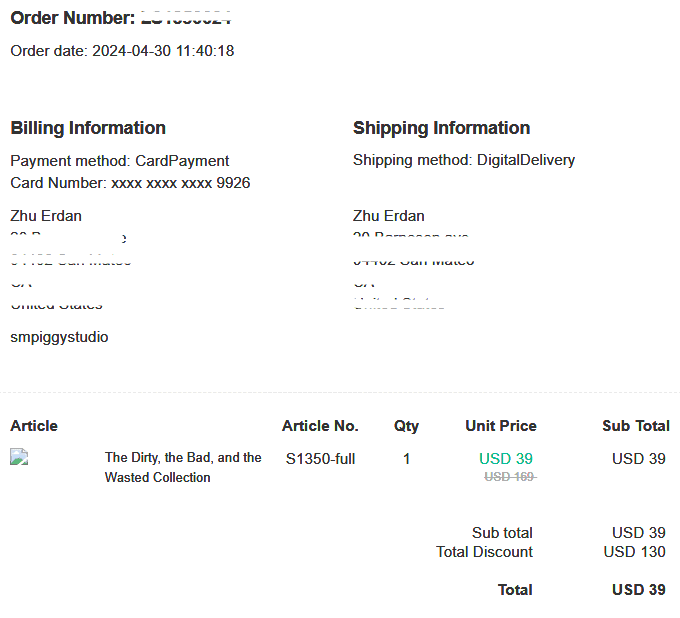Click Zhu Erdan under Shipping Information
Viewport: 680px width, 618px height.
click(x=388, y=215)
